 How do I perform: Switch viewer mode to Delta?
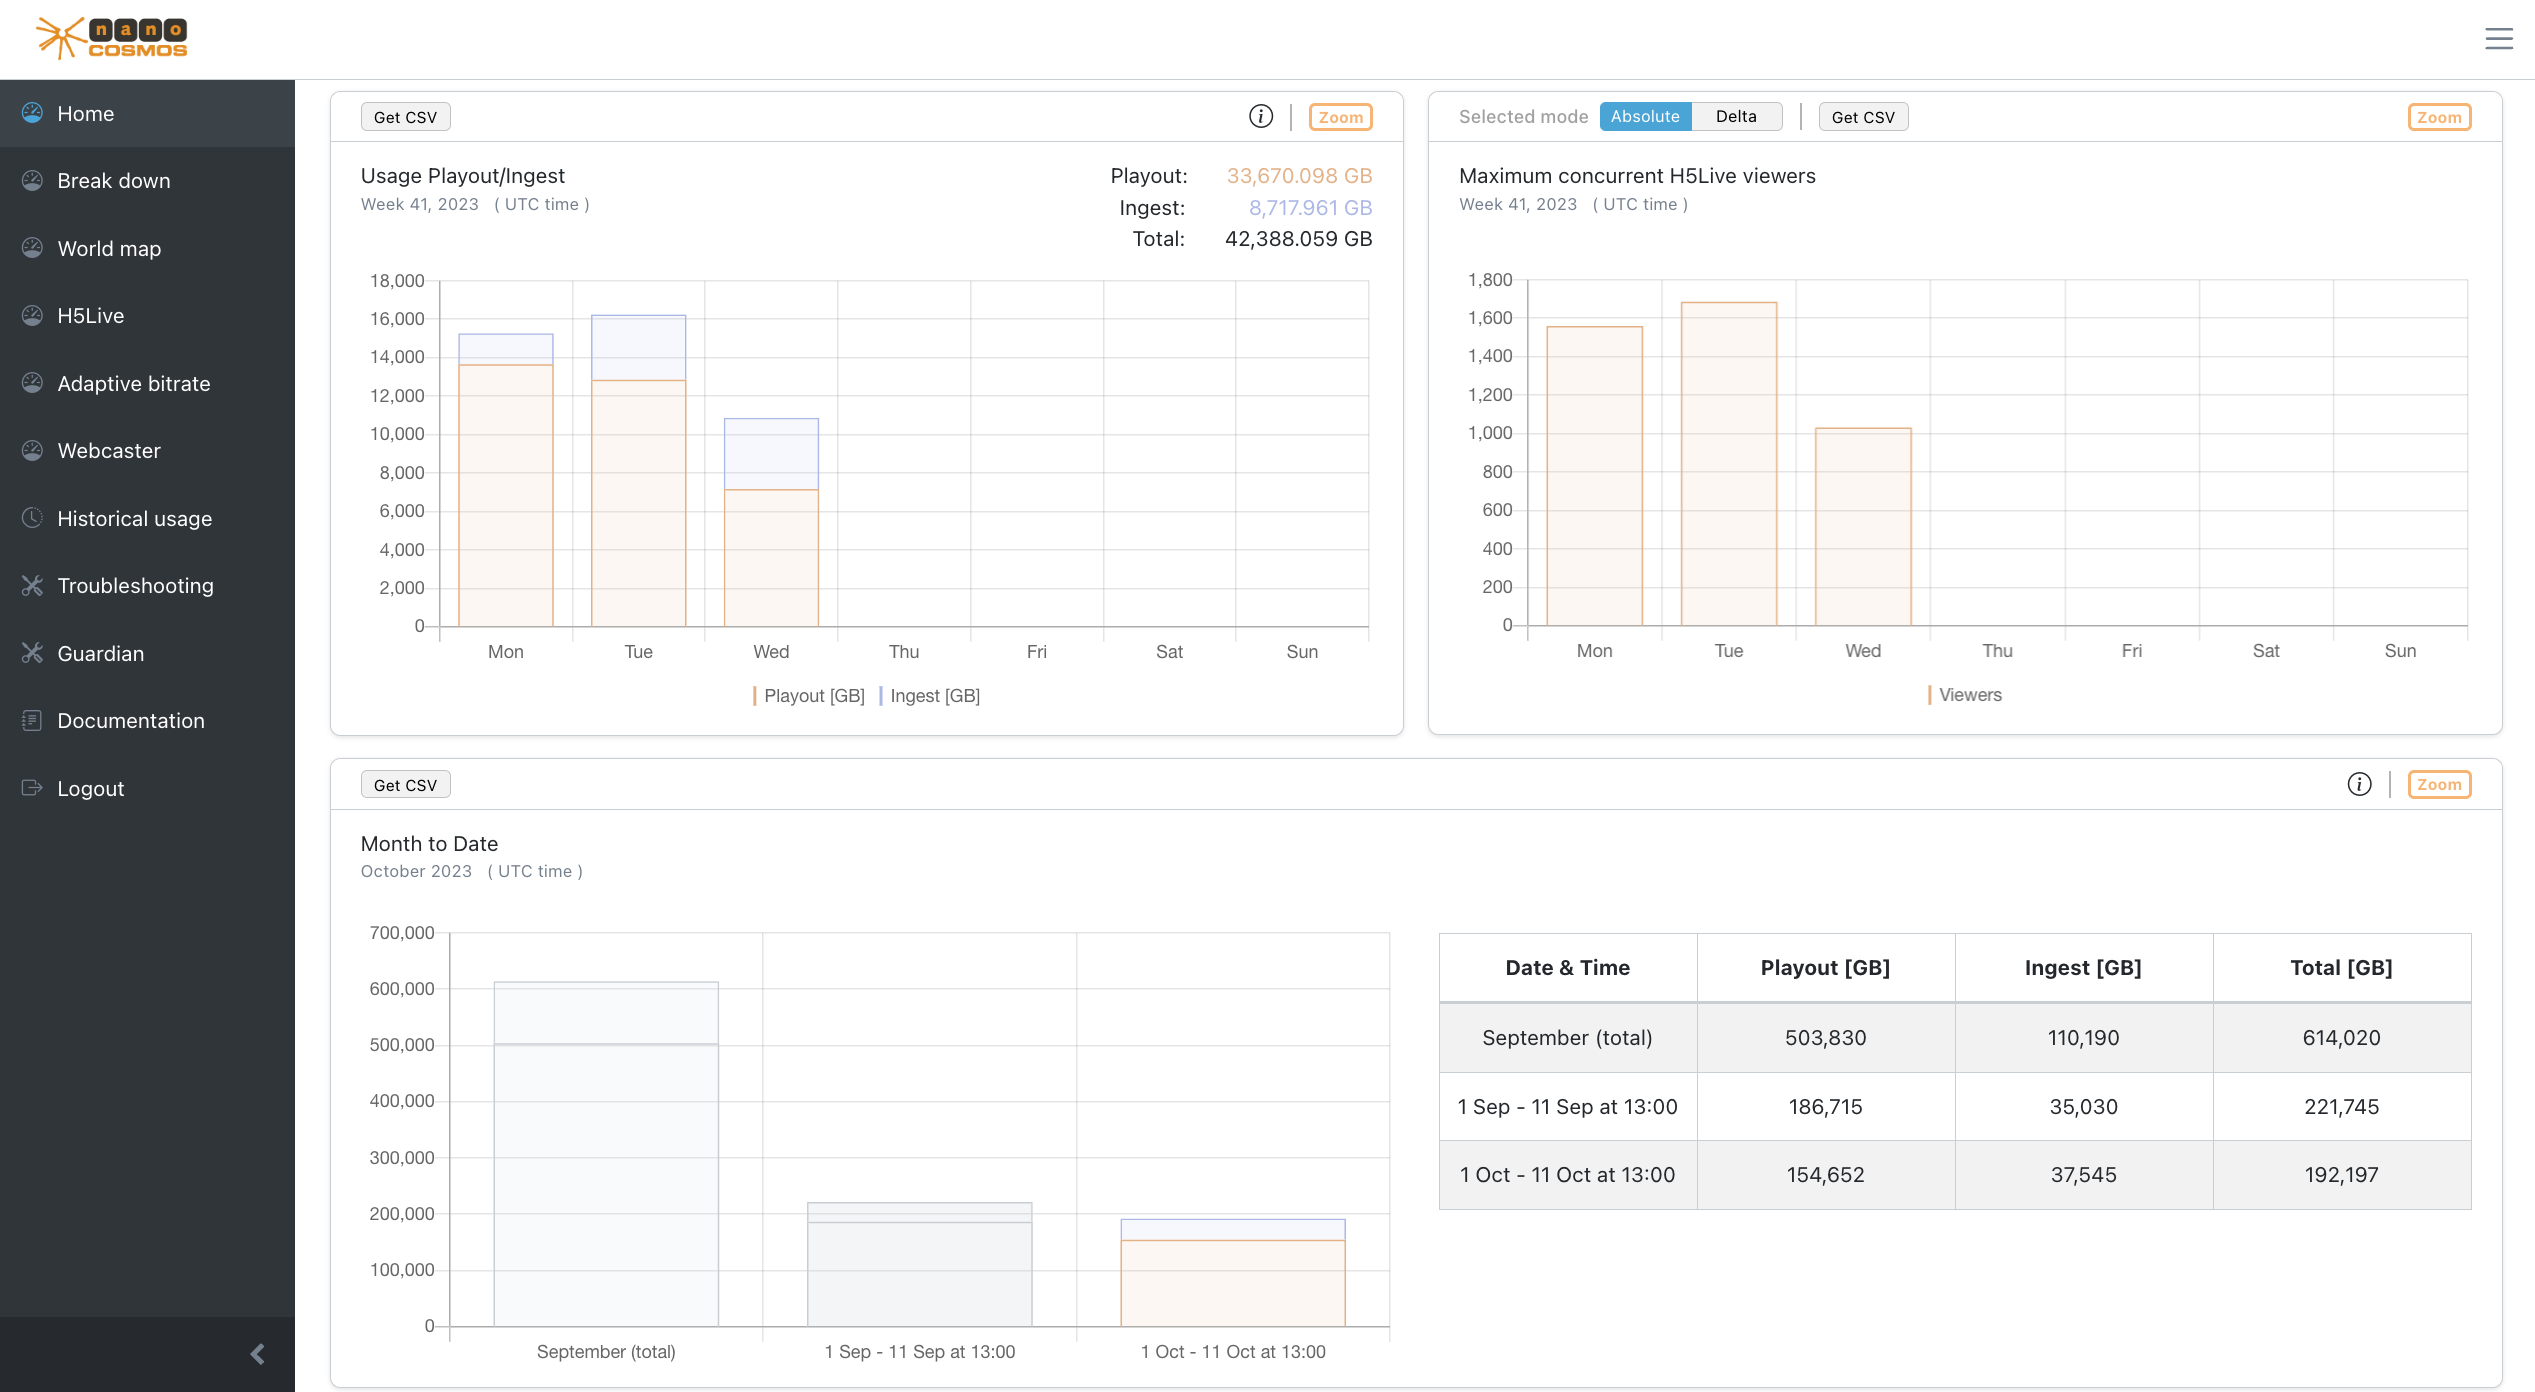pos(1736,116)
